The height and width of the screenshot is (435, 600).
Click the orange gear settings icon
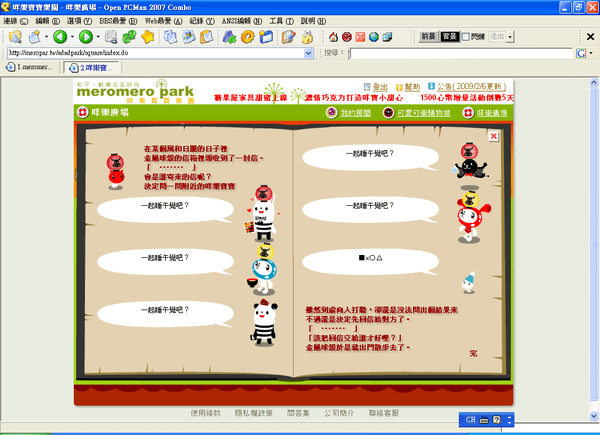[x=248, y=37]
